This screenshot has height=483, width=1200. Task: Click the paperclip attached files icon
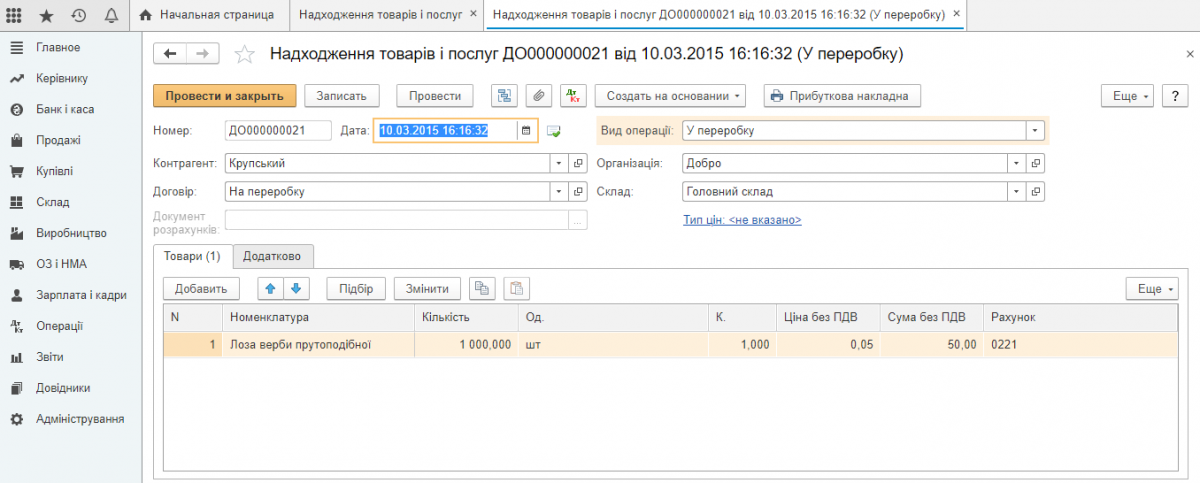538,96
